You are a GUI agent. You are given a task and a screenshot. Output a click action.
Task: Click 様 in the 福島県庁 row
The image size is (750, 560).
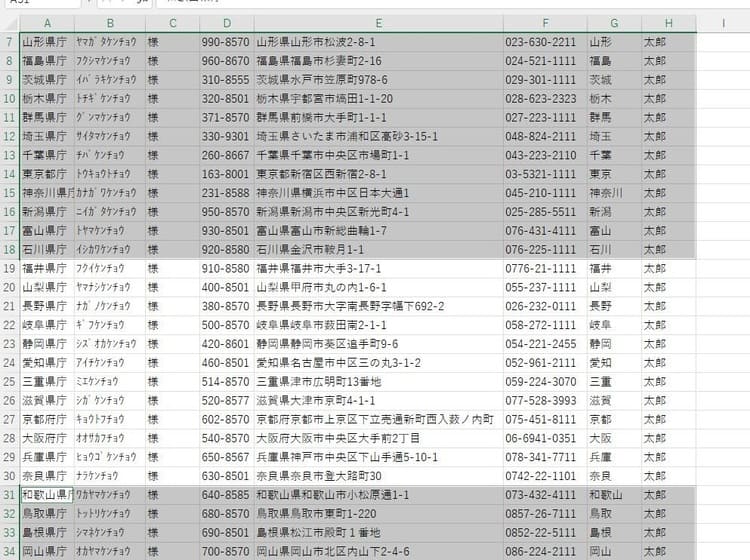[x=173, y=61]
